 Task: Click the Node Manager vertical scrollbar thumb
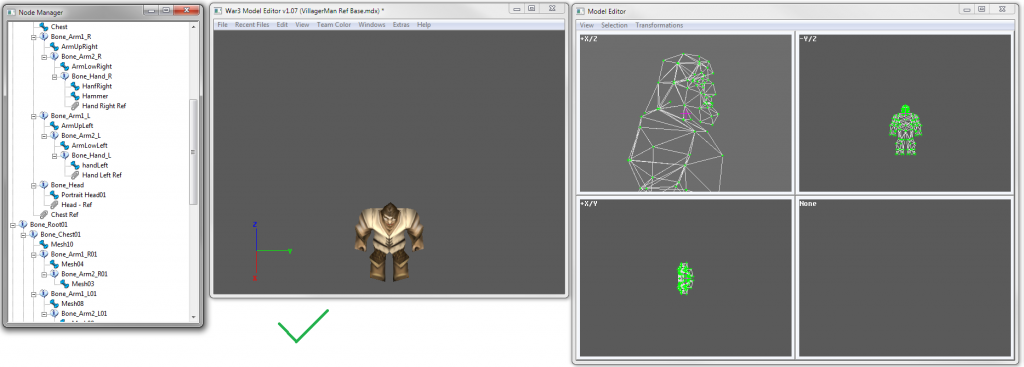(x=193, y=152)
